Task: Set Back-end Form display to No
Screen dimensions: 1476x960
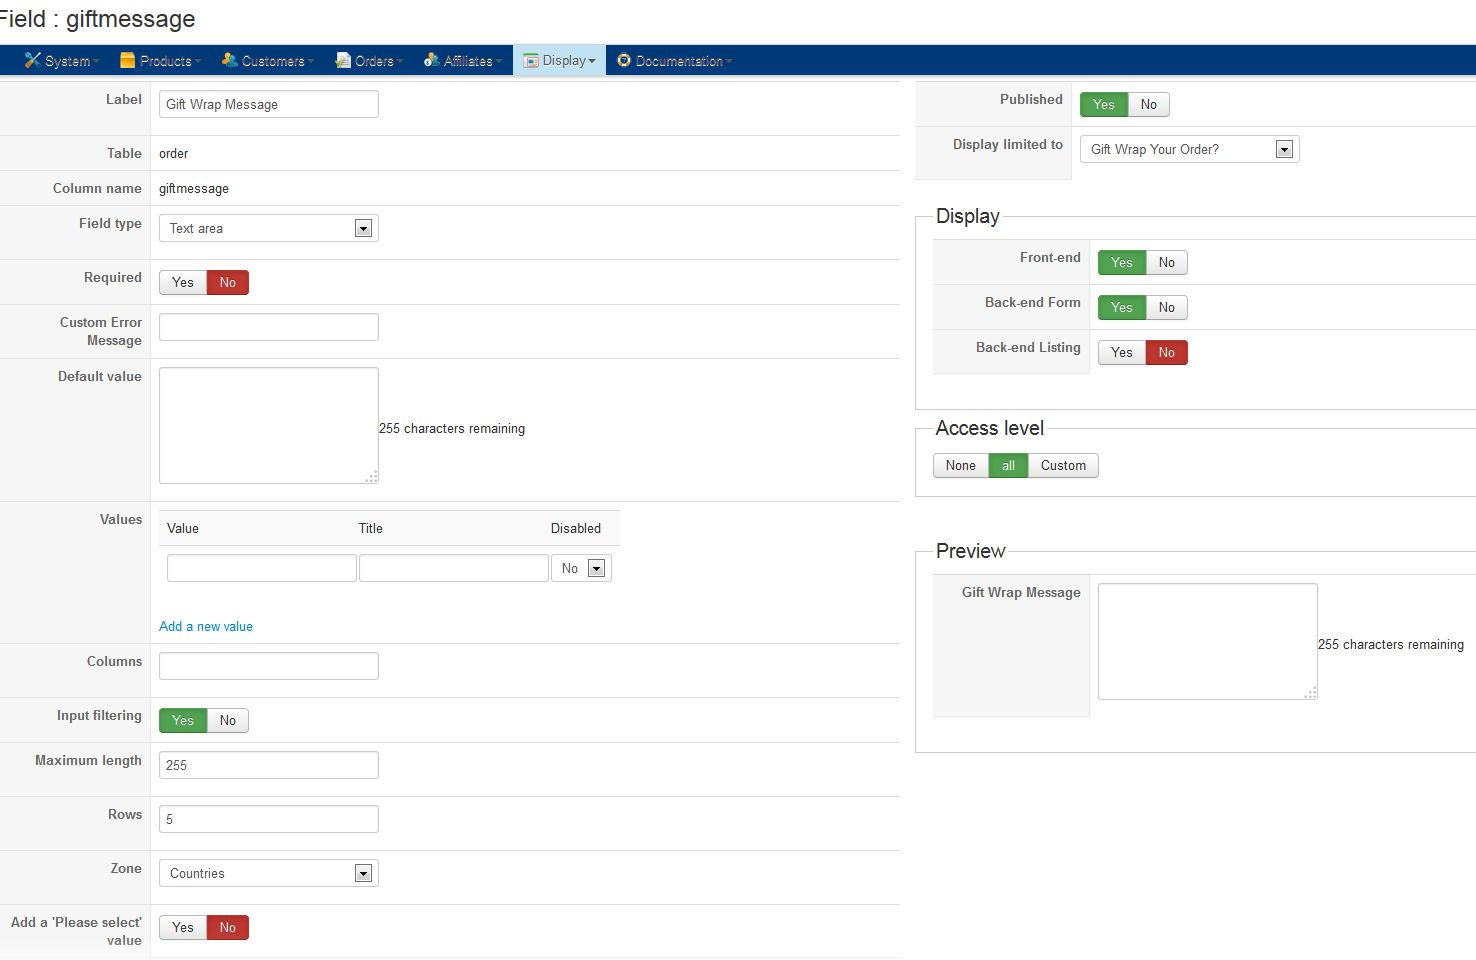Action: click(1167, 308)
